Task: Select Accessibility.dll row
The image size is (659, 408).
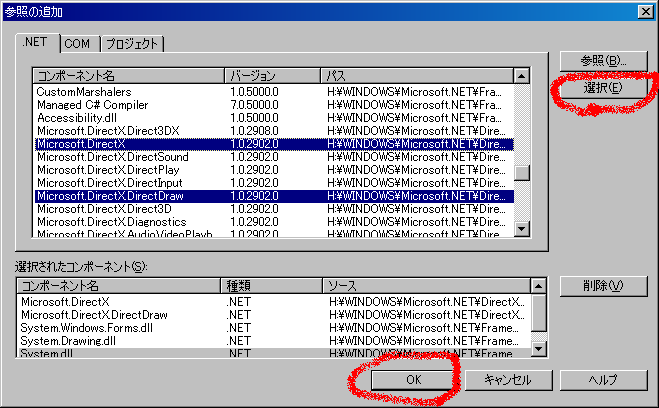Action: click(274, 118)
